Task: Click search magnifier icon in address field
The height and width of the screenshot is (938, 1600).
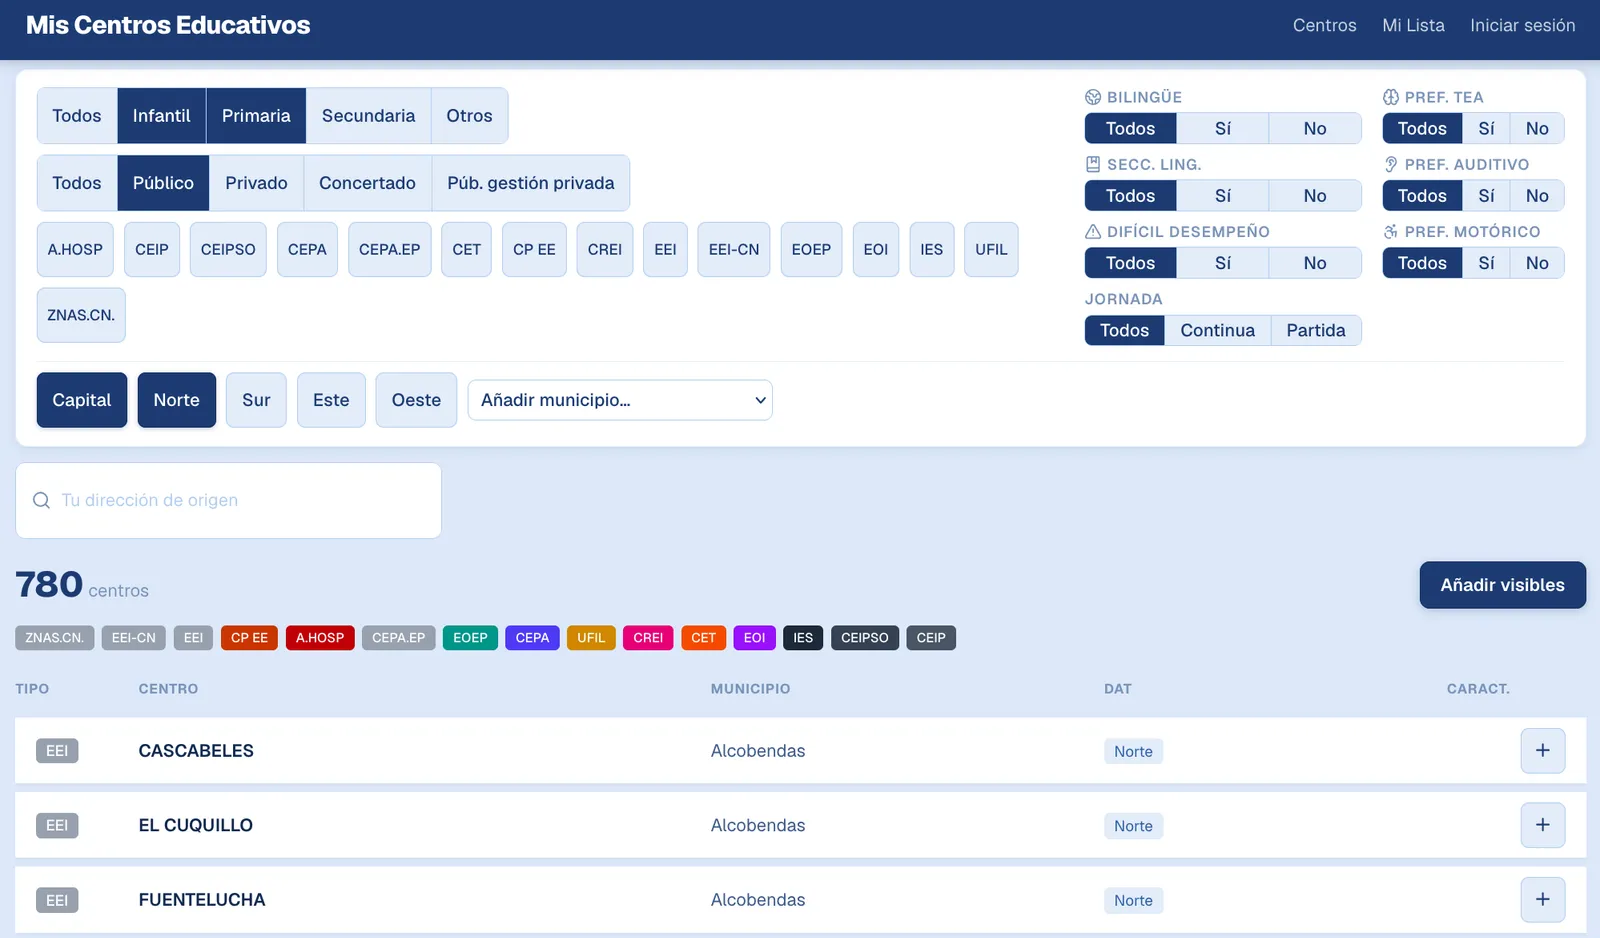Action: coord(41,500)
